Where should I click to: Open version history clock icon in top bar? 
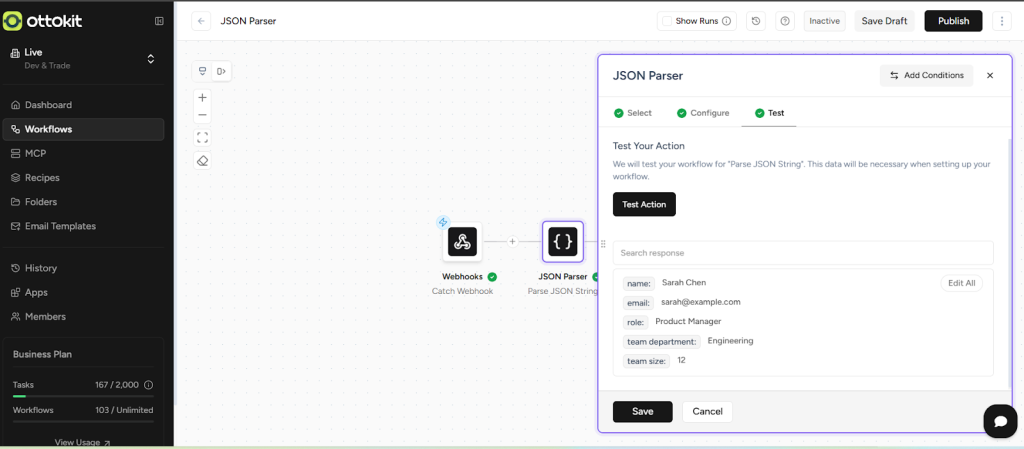pyautogui.click(x=756, y=21)
